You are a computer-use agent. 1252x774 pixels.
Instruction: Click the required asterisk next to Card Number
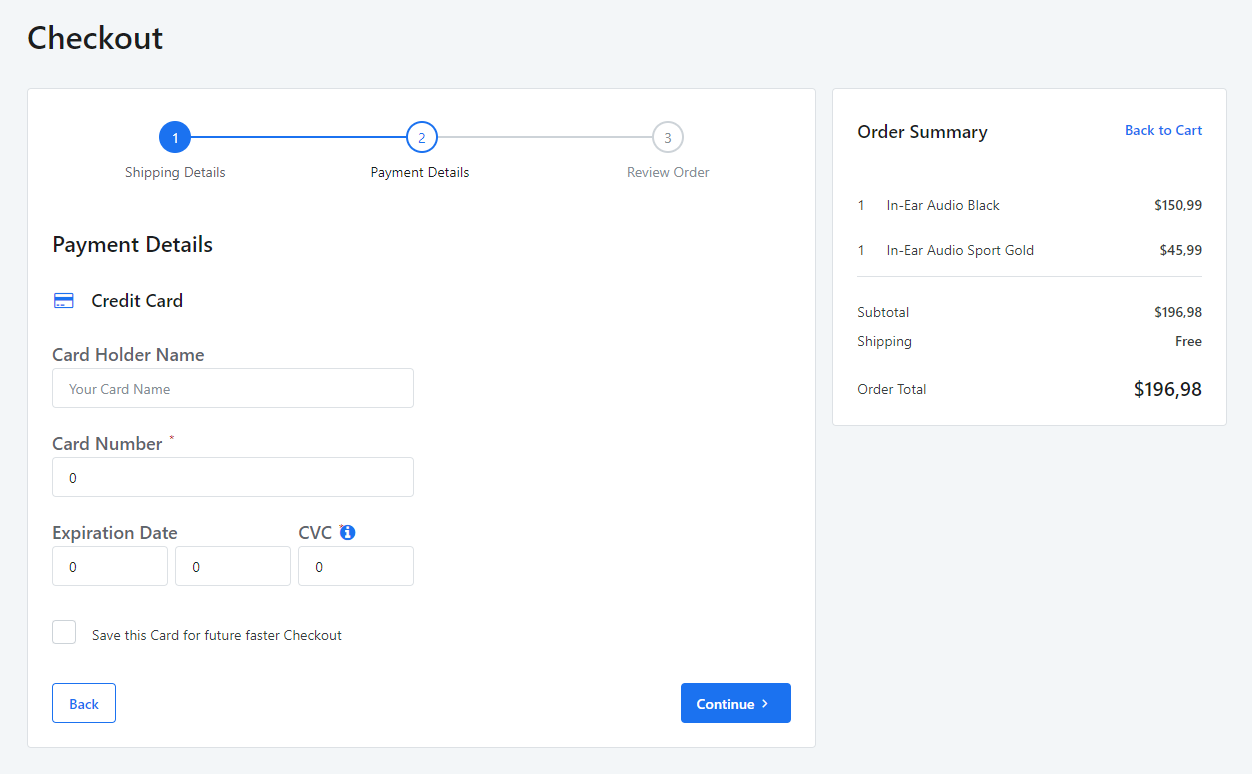[170, 437]
